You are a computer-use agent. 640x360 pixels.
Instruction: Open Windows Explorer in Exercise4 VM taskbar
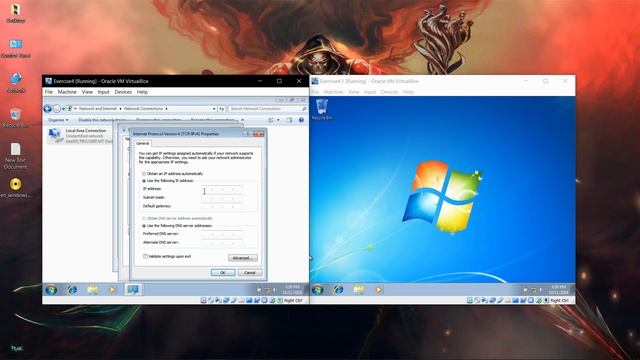(x=93, y=290)
